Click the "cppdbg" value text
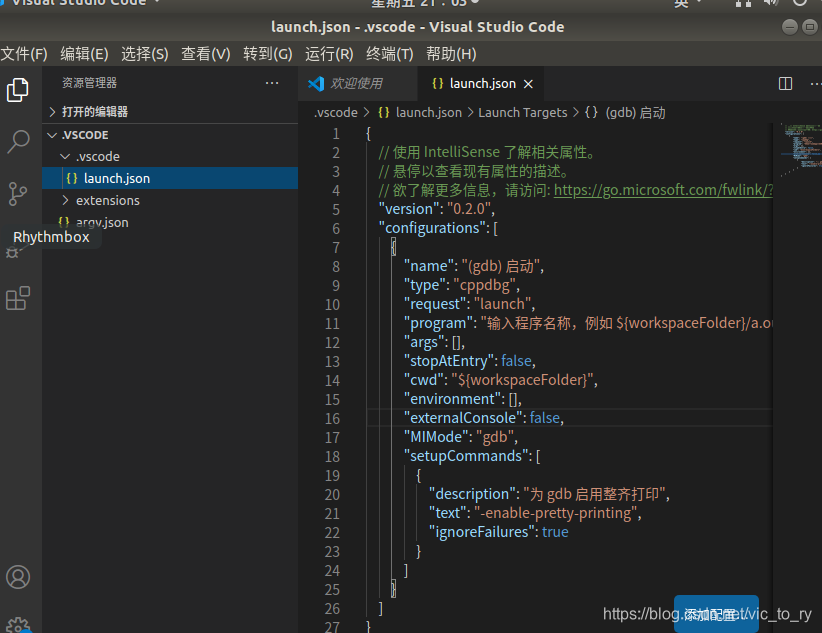Image resolution: width=822 pixels, height=633 pixels. click(485, 285)
